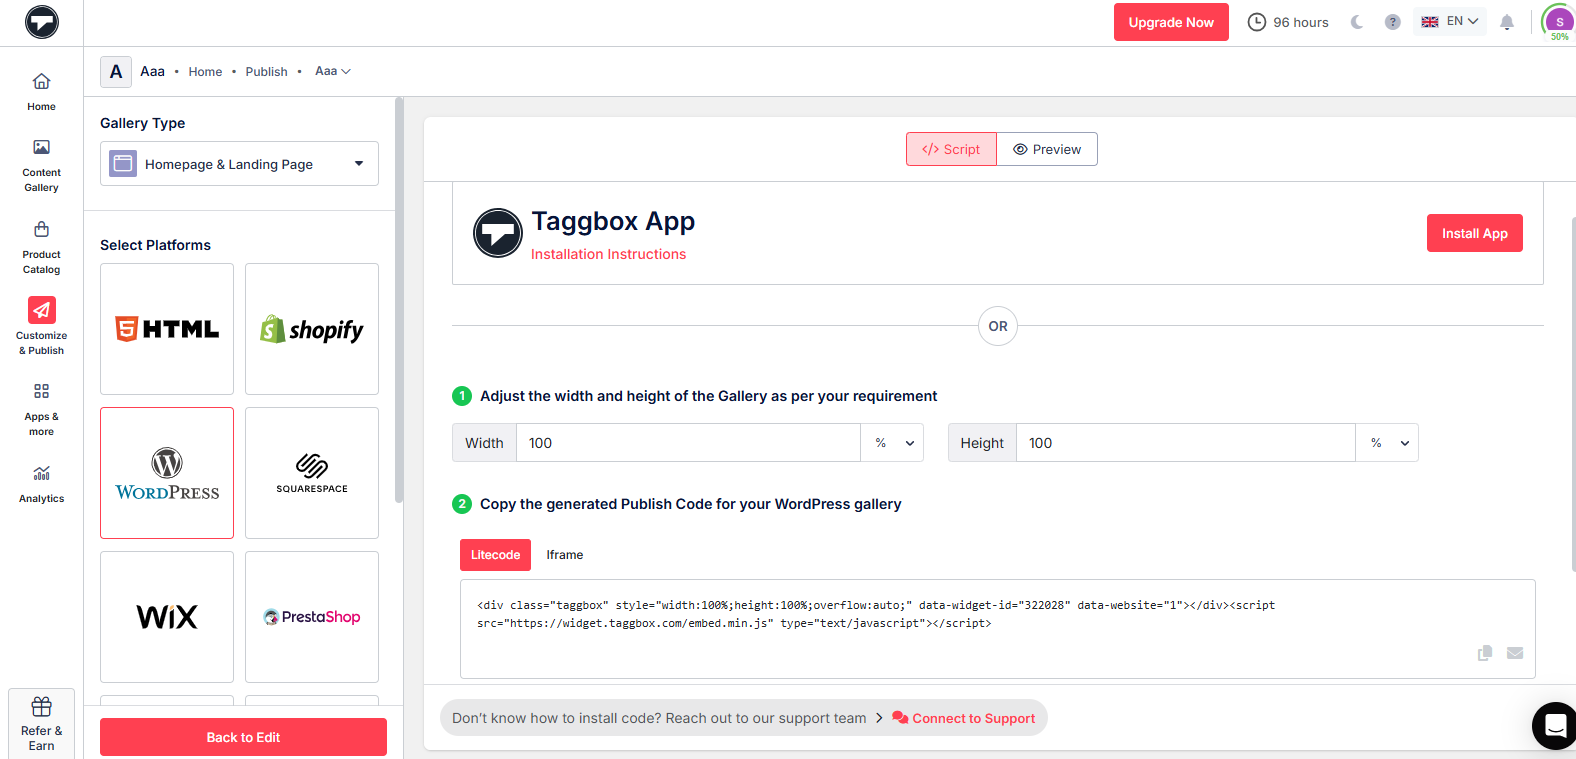Select the Squarespace platform card
This screenshot has height=759, width=1576.
coord(312,473)
